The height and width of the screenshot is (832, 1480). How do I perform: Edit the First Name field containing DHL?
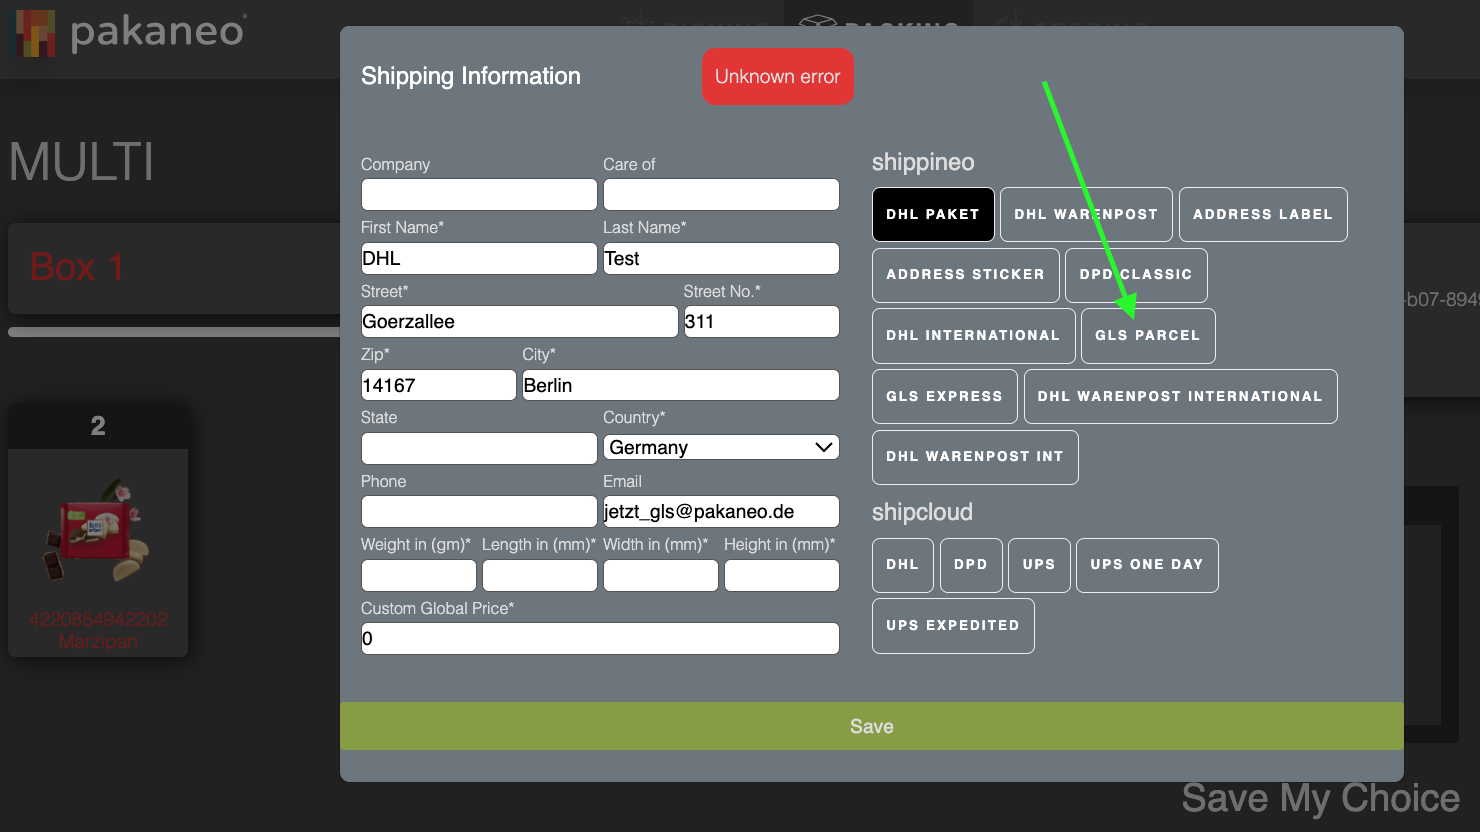(x=479, y=258)
